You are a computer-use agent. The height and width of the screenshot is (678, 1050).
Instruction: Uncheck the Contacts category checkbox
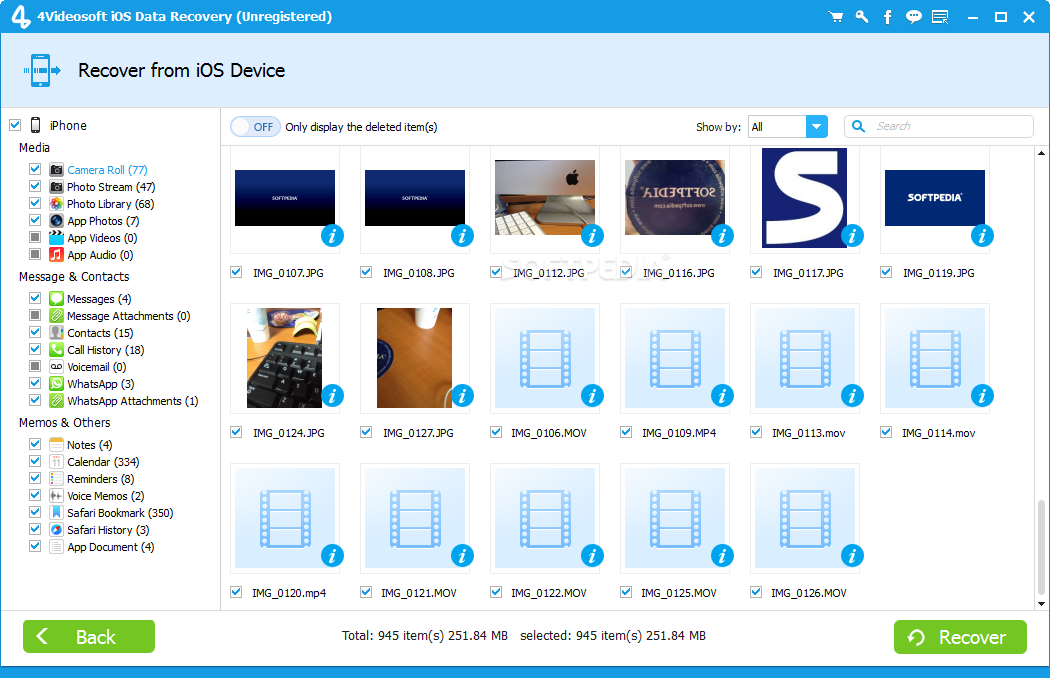point(35,332)
